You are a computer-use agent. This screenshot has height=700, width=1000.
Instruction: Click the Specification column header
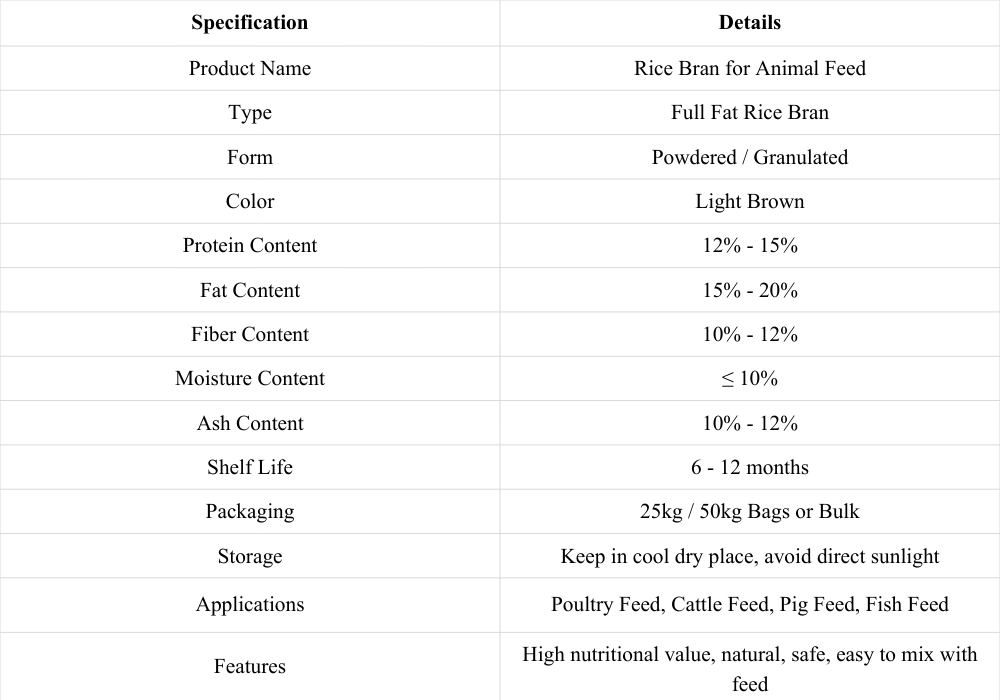coord(249,22)
